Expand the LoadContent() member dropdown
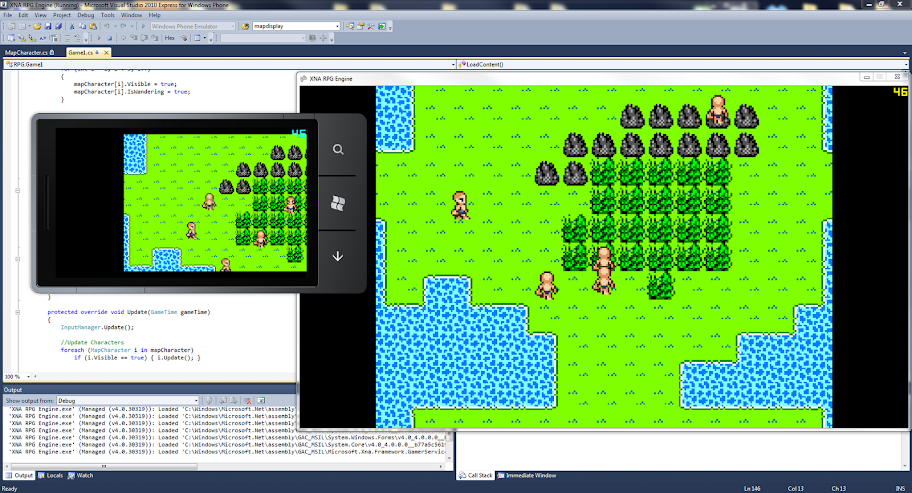 click(907, 65)
